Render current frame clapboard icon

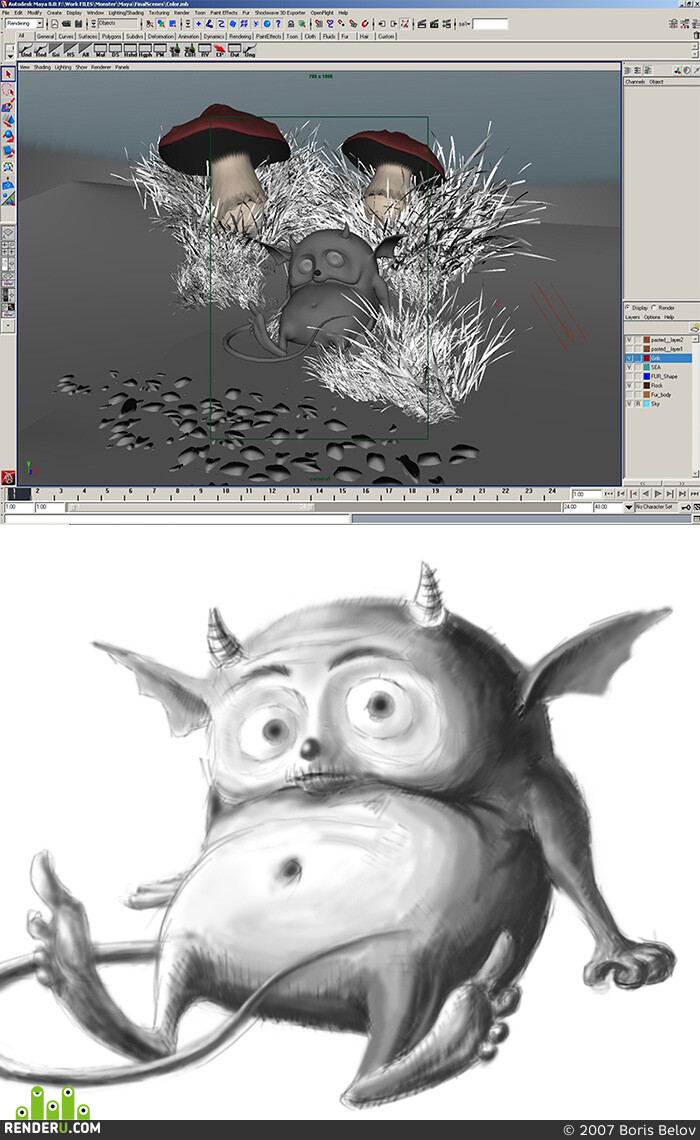click(422, 24)
